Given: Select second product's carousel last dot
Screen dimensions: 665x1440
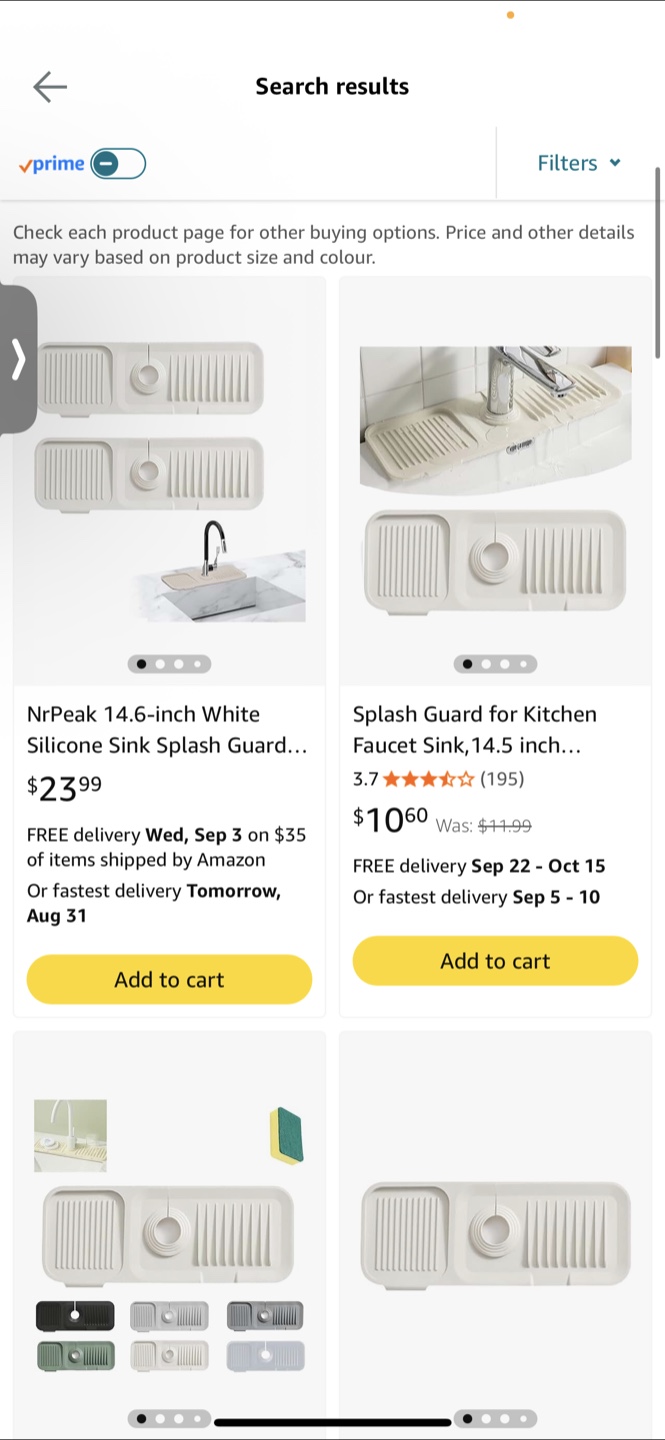Looking at the screenshot, I should click(523, 663).
